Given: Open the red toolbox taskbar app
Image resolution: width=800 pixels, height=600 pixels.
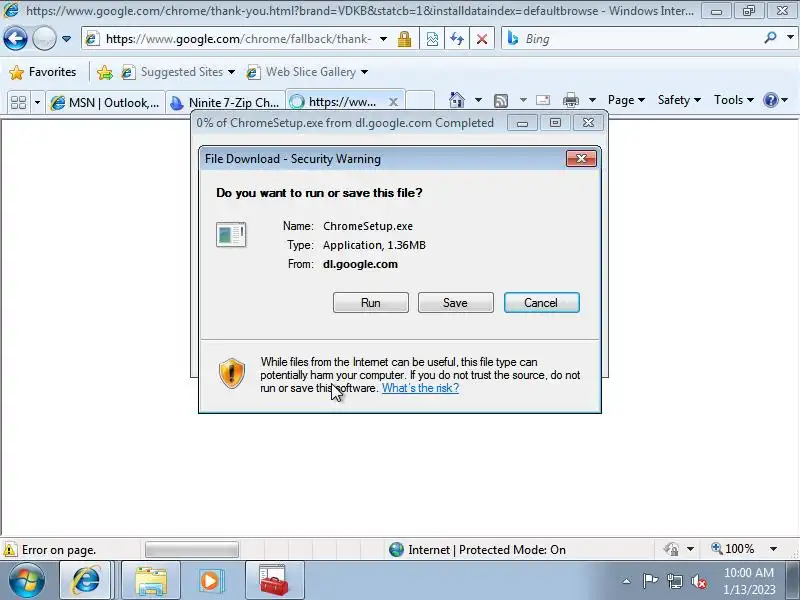Looking at the screenshot, I should point(274,580).
